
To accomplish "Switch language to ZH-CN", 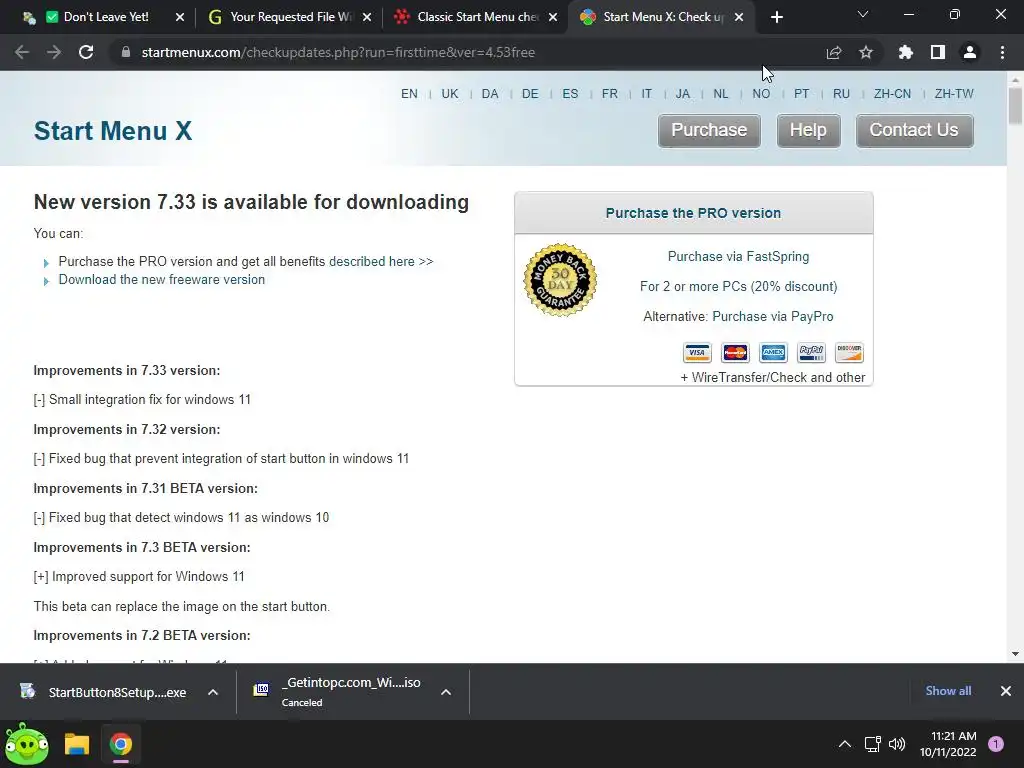I will (x=892, y=93).
